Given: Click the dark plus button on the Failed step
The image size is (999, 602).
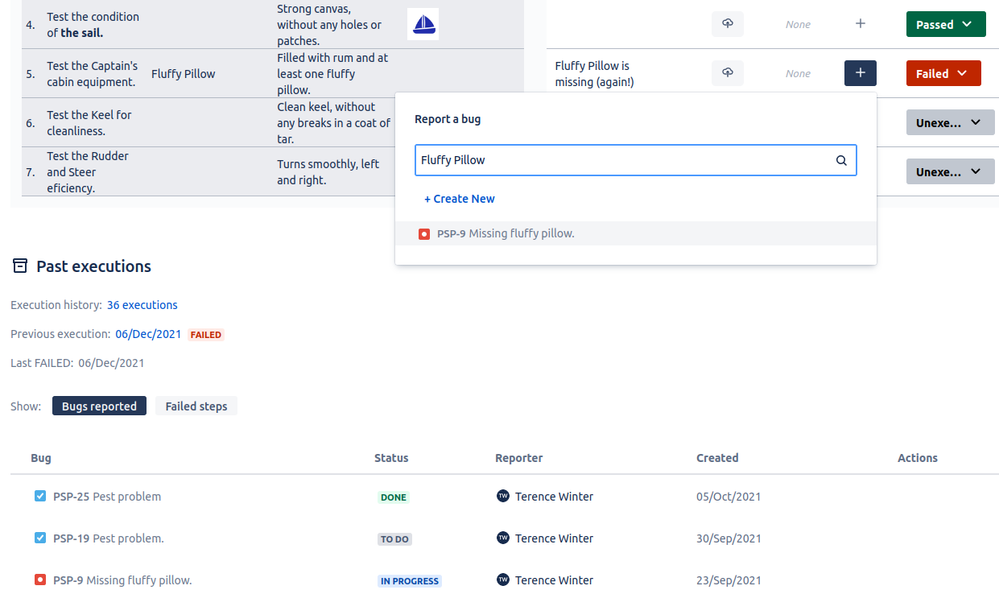Looking at the screenshot, I should (x=860, y=72).
